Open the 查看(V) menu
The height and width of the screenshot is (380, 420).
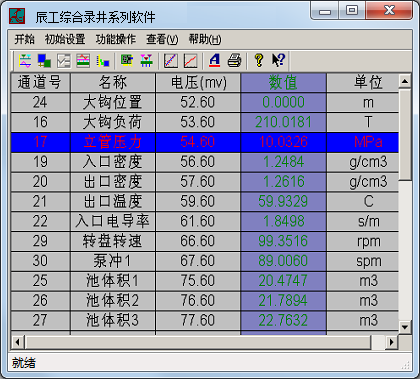162,39
